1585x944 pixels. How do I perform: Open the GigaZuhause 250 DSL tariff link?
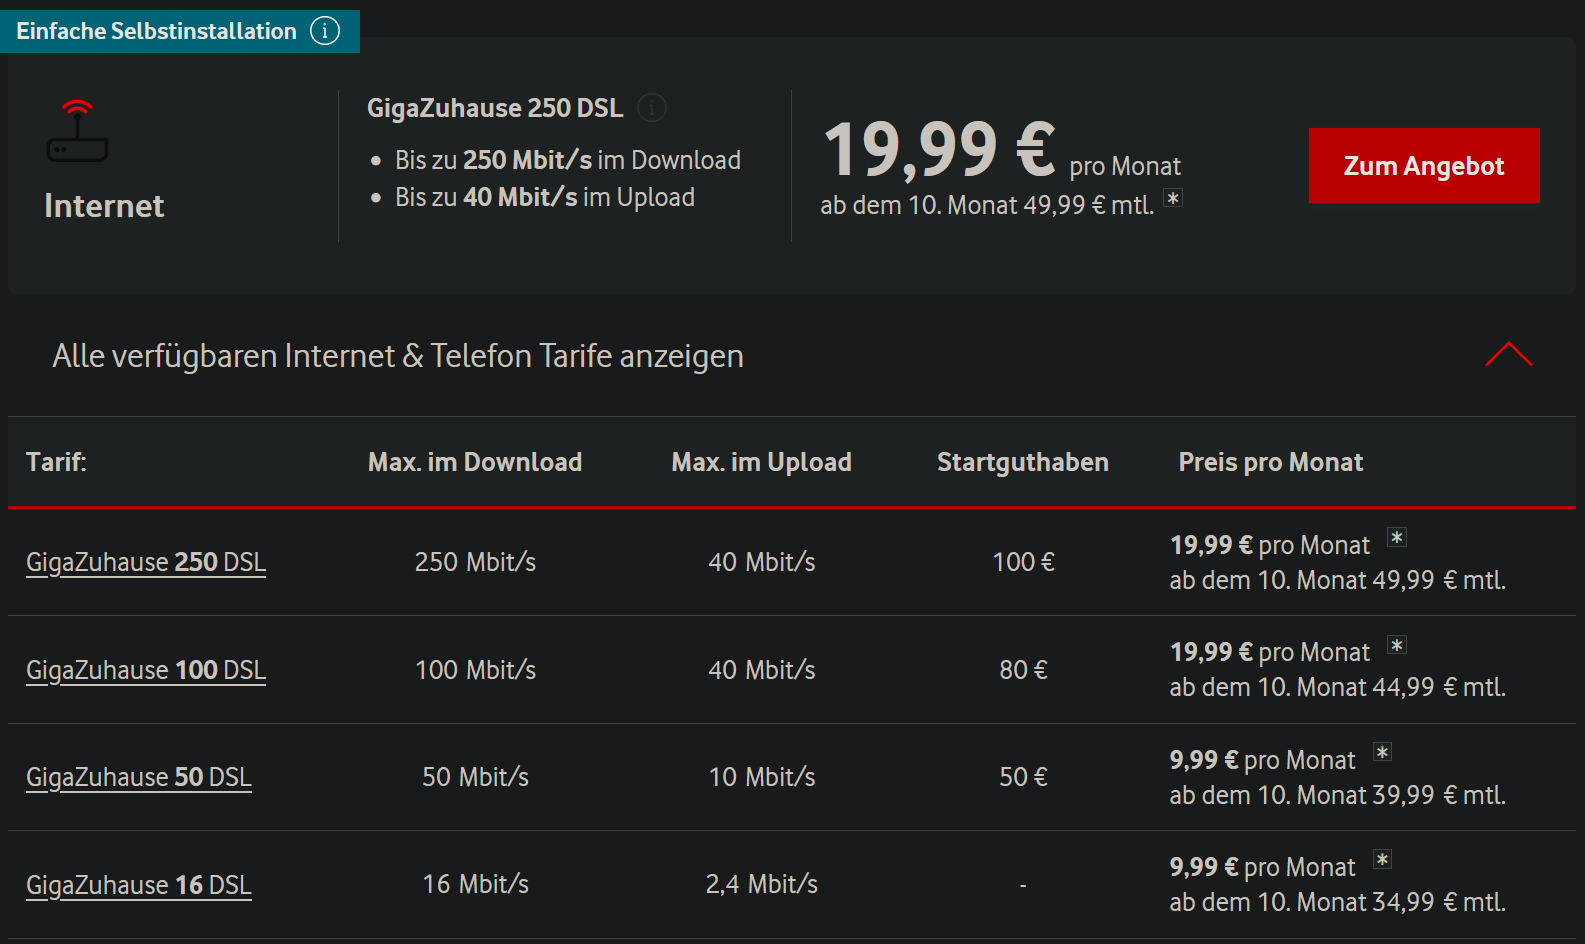[146, 562]
